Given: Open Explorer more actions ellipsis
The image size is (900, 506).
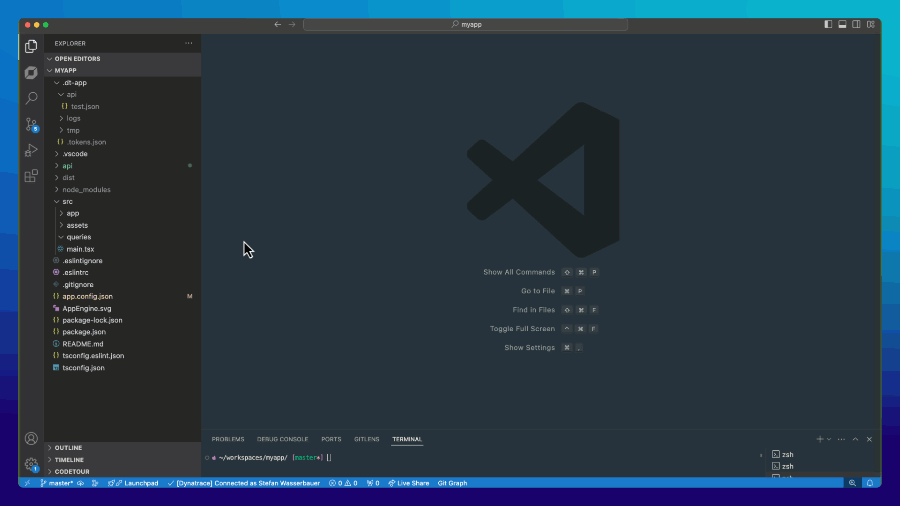Looking at the screenshot, I should (189, 43).
